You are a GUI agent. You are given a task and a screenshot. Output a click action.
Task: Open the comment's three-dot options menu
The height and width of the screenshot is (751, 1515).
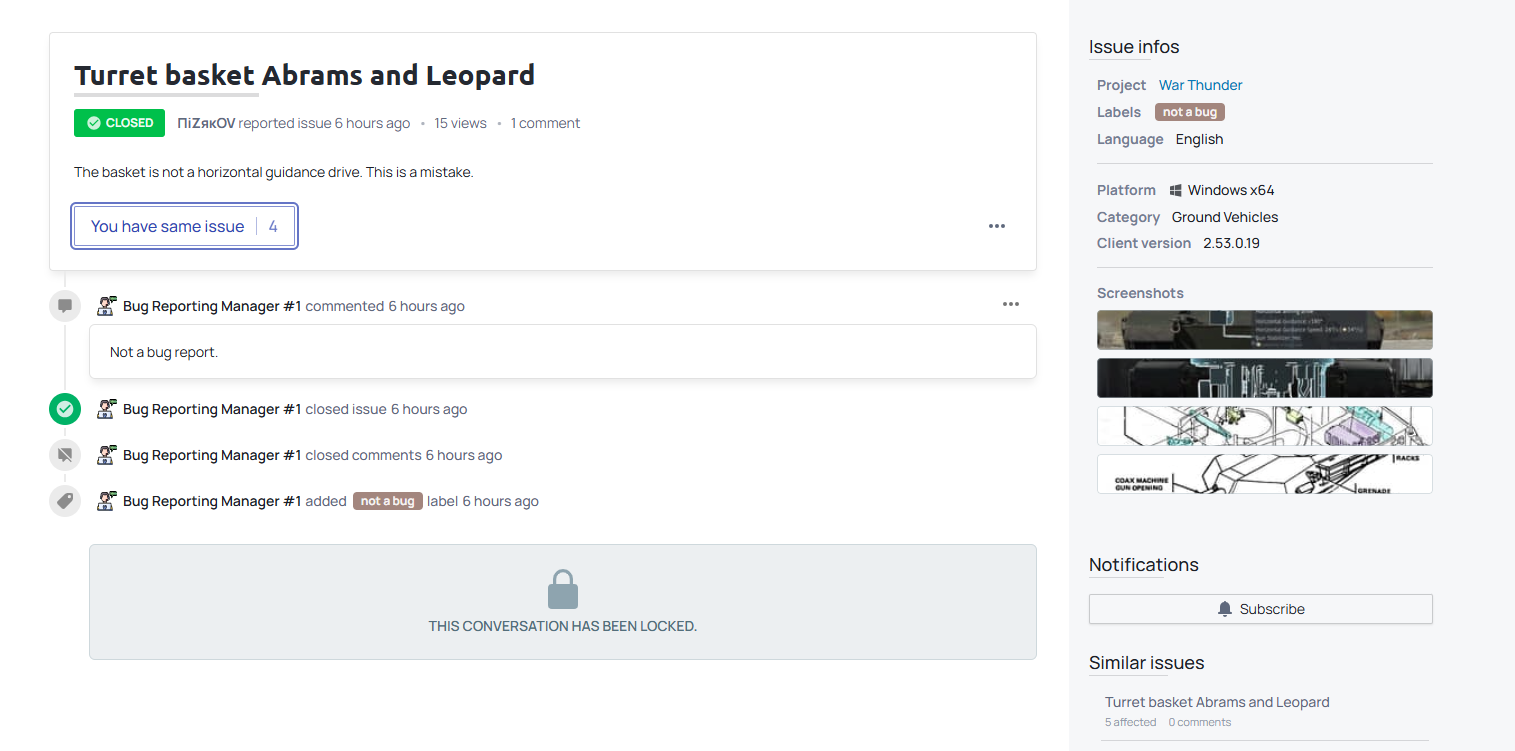pos(1011,304)
